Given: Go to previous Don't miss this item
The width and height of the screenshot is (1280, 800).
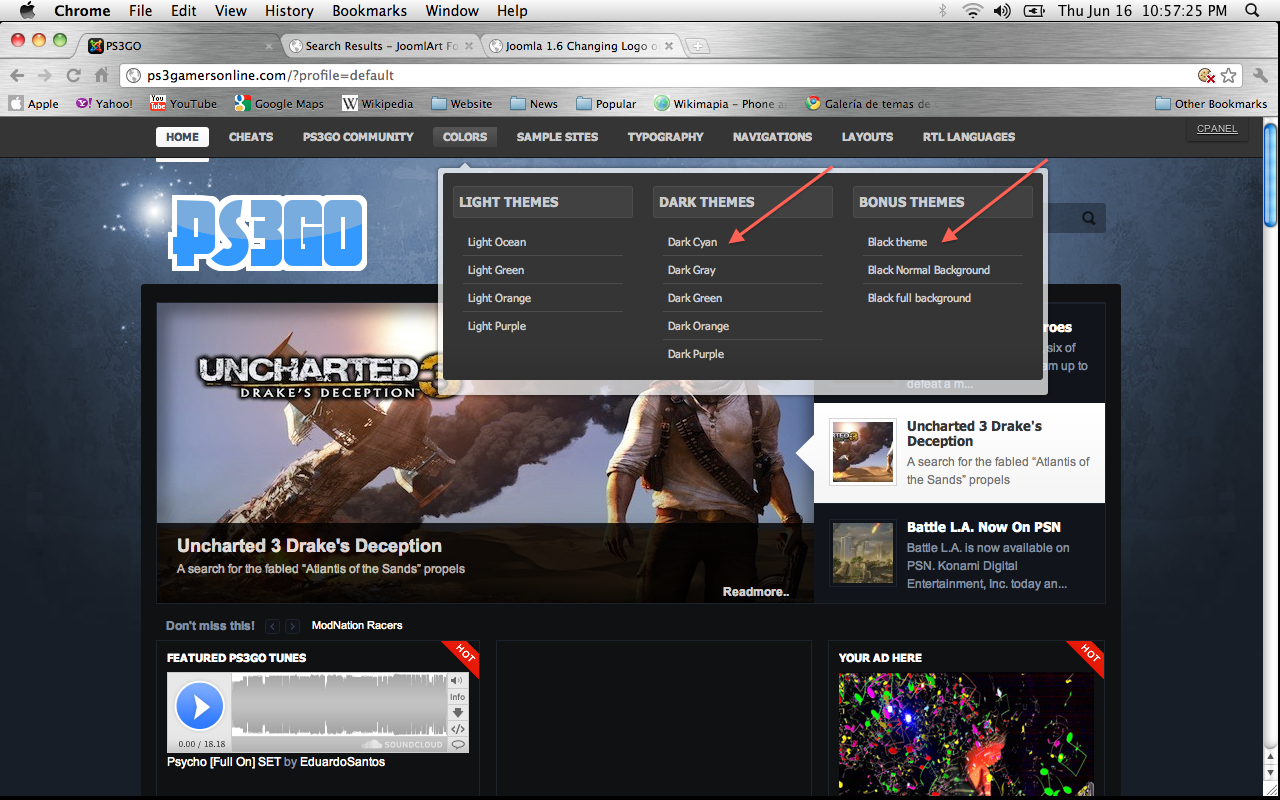Looking at the screenshot, I should 272,626.
